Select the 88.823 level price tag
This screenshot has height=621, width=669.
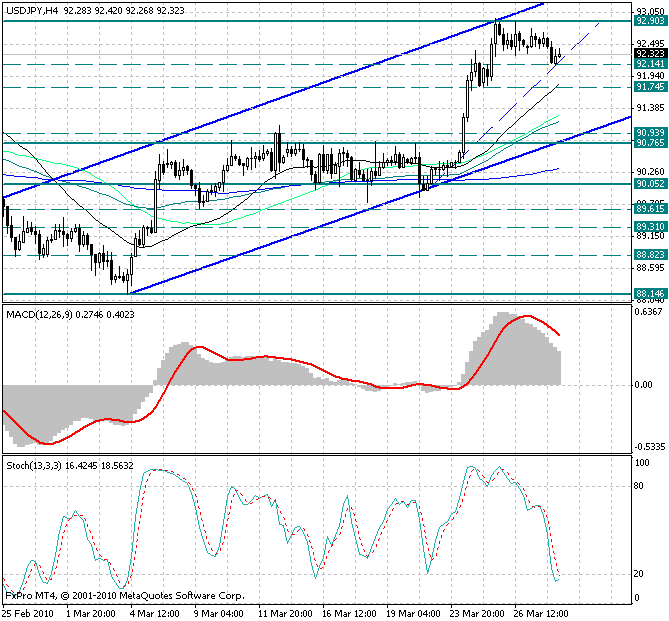coord(650,255)
